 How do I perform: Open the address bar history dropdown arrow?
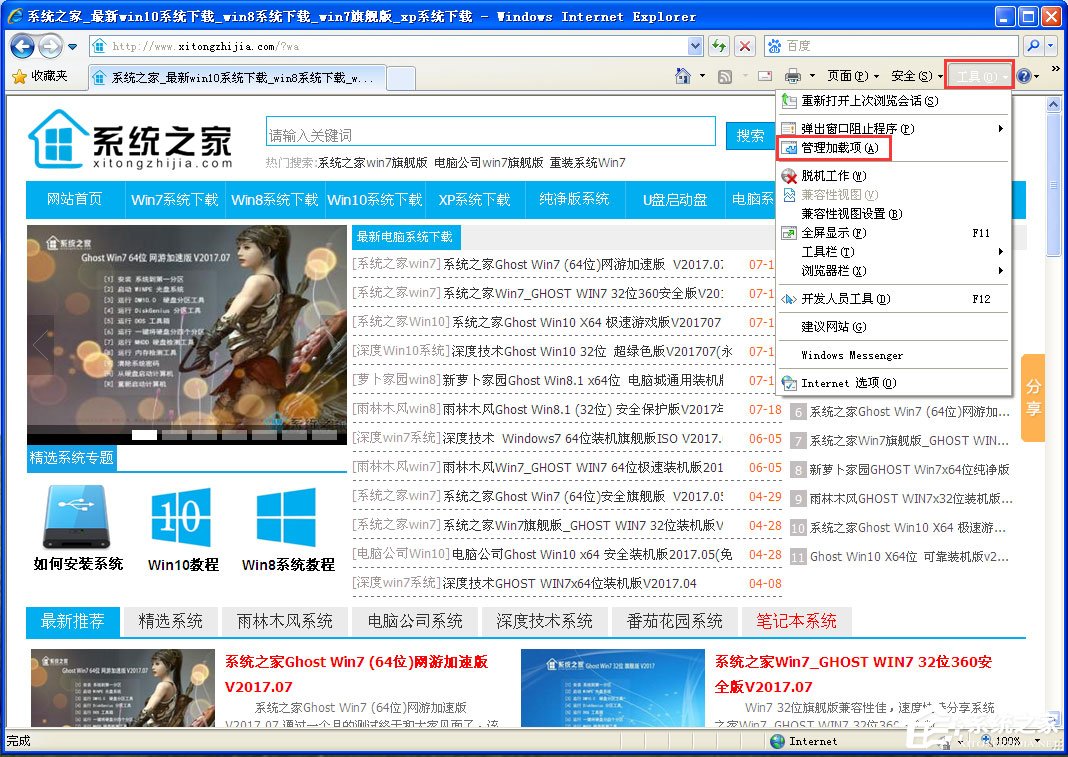[x=695, y=45]
